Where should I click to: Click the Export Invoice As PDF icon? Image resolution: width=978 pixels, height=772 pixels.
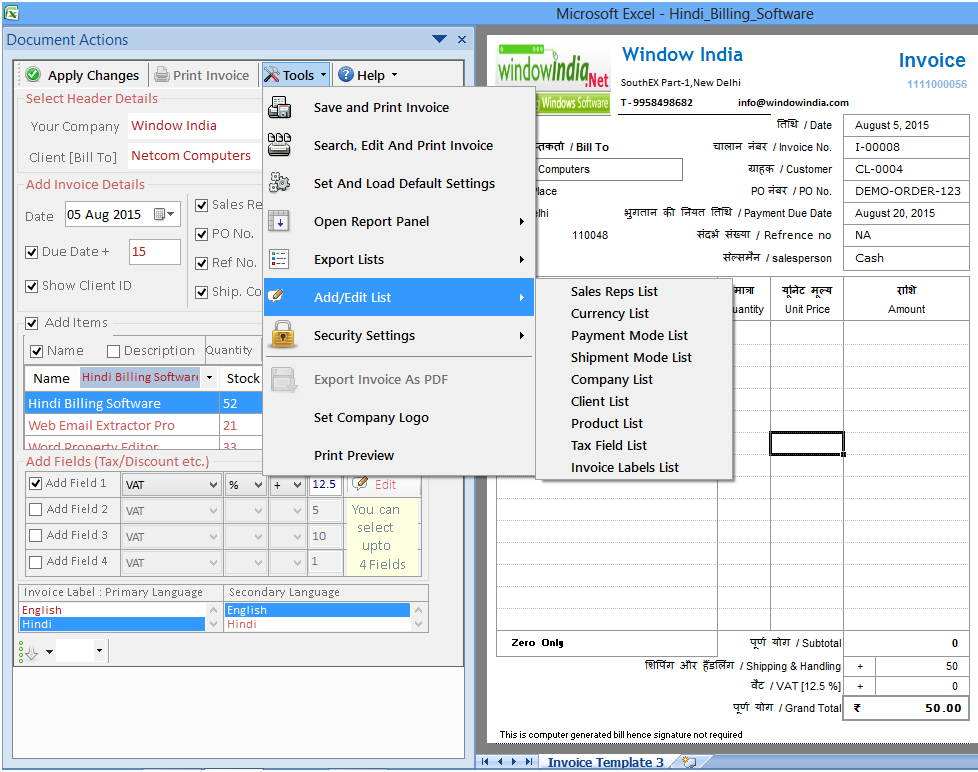284,380
